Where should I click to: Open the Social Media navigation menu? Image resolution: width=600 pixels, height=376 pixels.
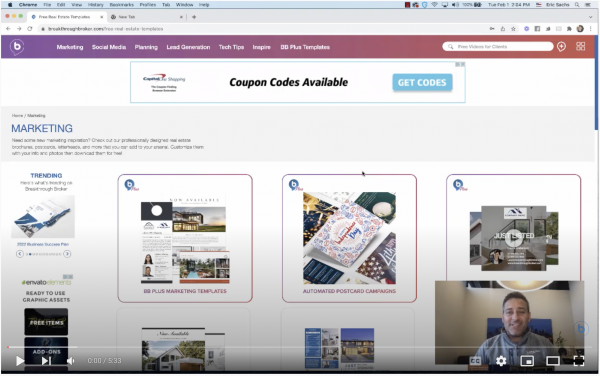click(x=109, y=47)
